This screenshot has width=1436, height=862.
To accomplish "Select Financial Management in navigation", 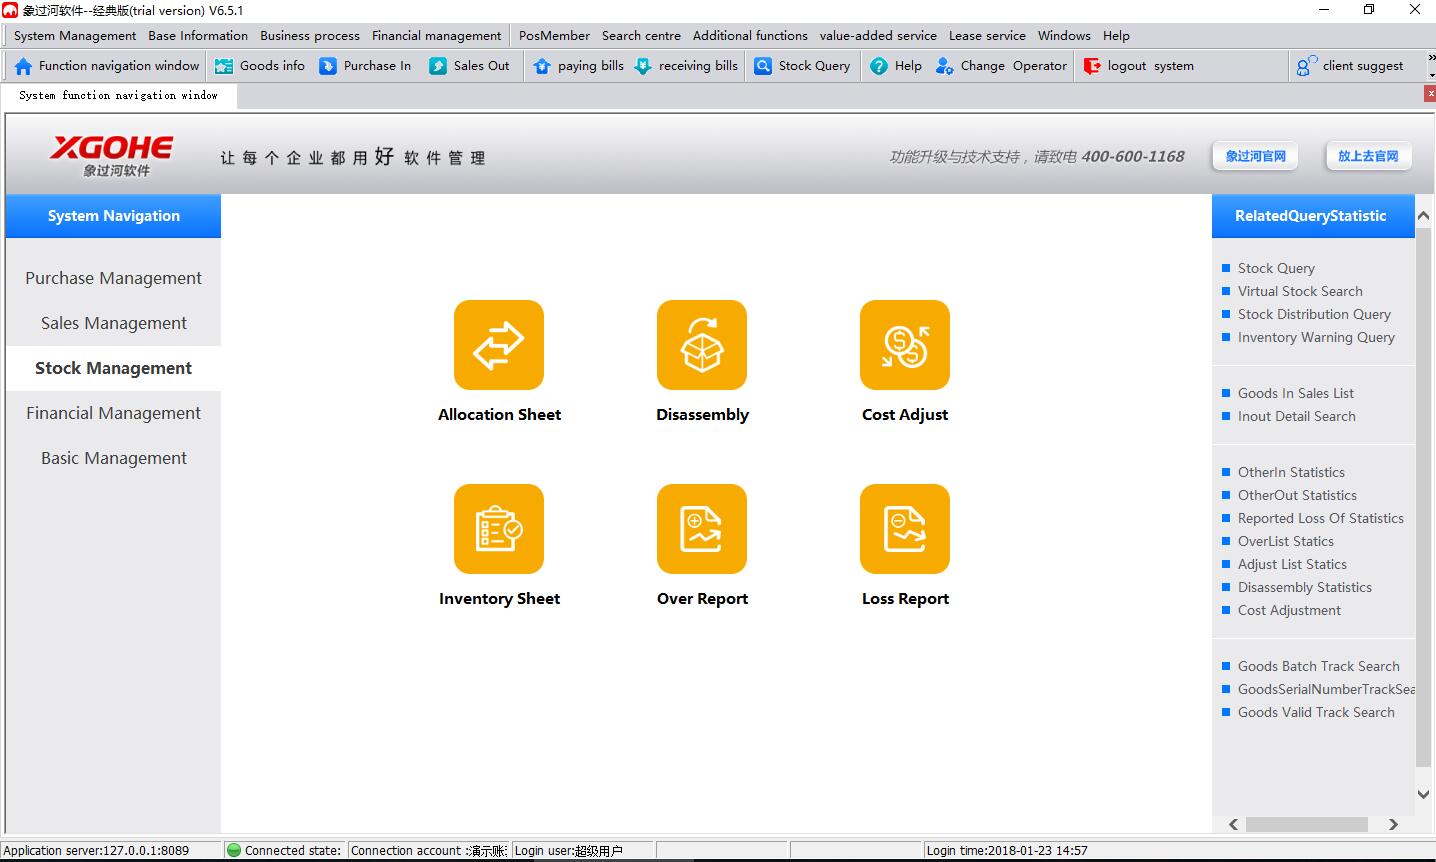I will 113,413.
